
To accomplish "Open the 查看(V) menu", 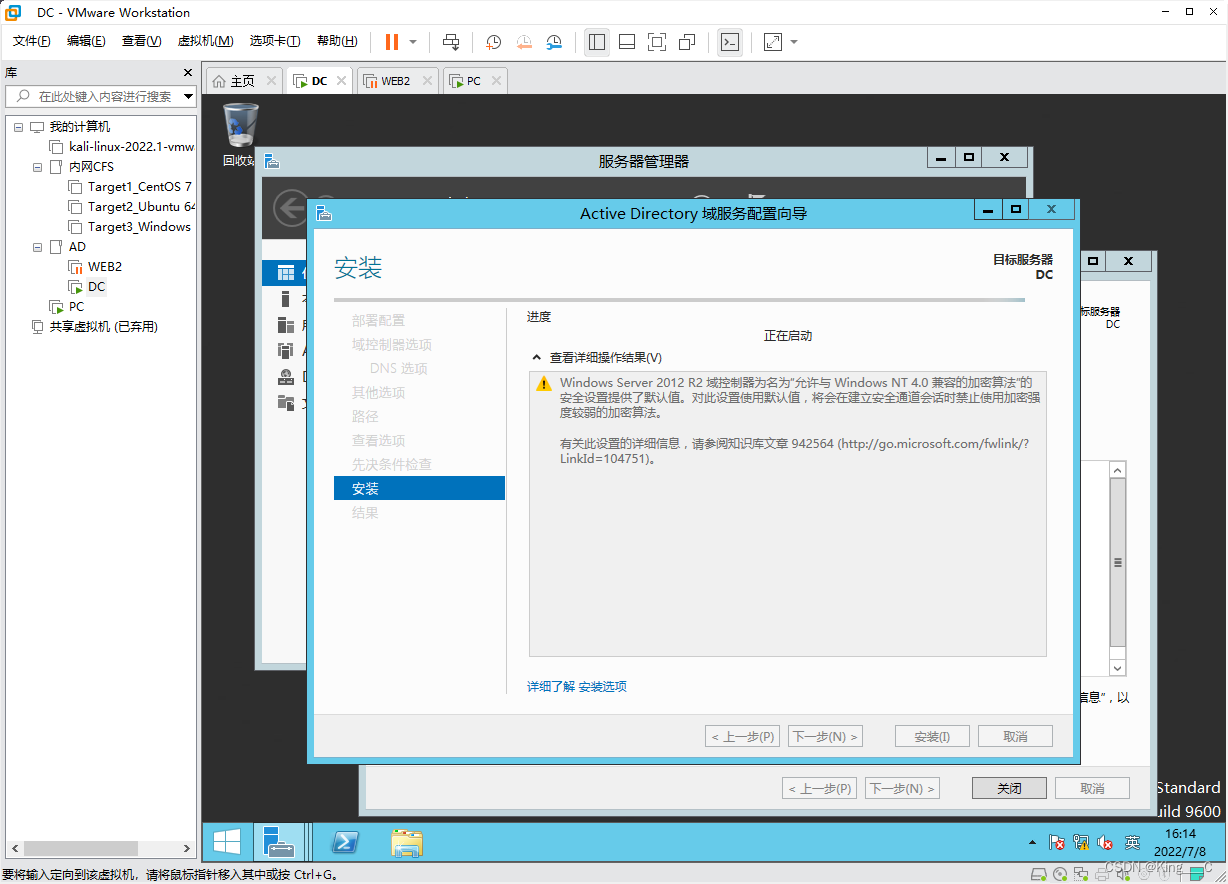I will (x=141, y=41).
